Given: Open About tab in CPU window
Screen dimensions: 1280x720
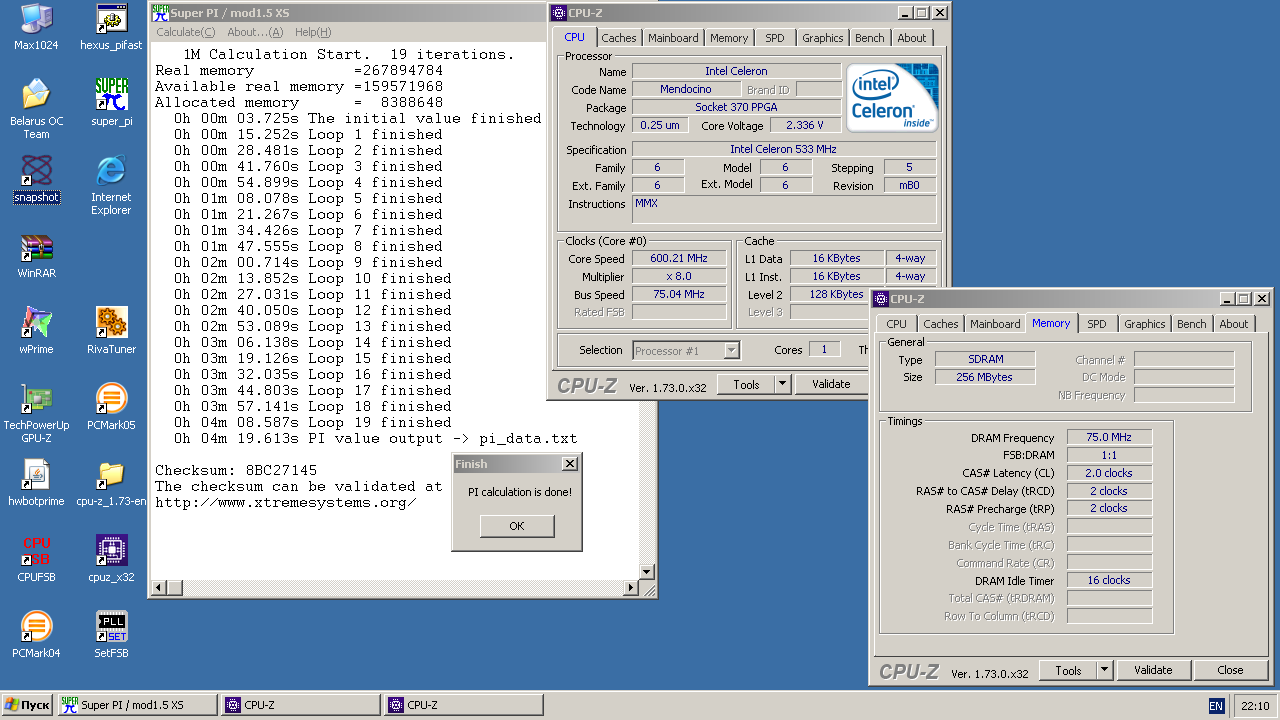Looking at the screenshot, I should [912, 38].
